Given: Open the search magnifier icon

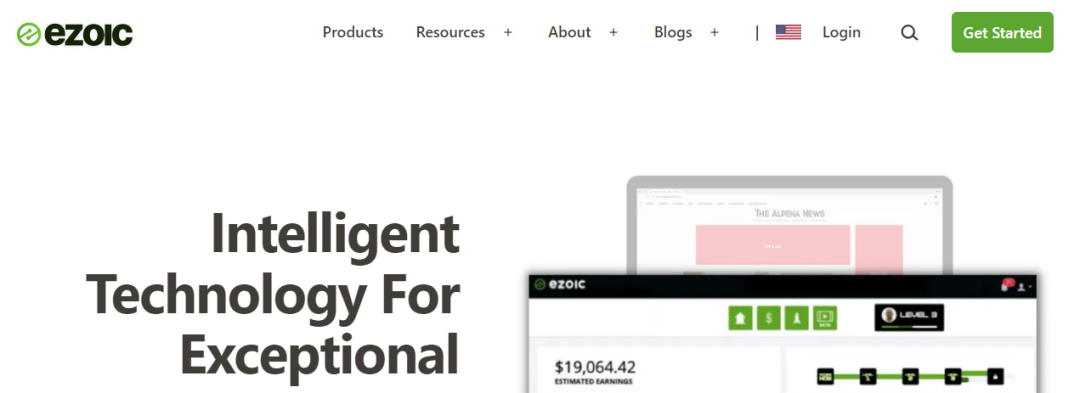Looking at the screenshot, I should [x=909, y=32].
